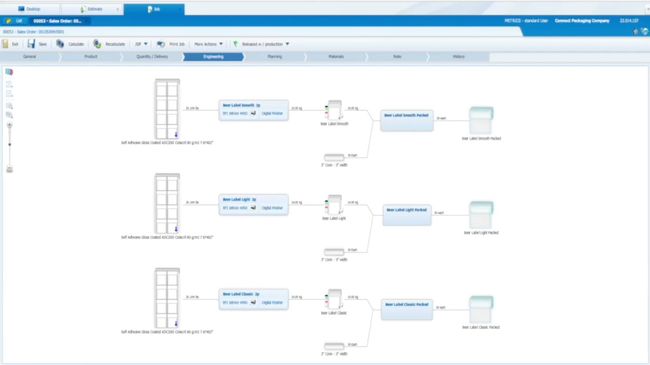The image size is (650, 365).
Task: Click the top end of zoom slider
Action: [10, 125]
